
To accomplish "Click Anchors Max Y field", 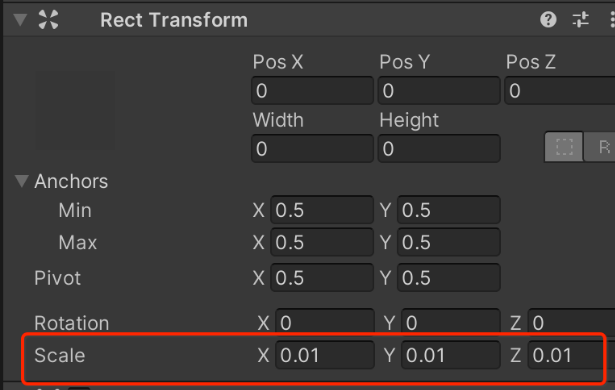I will tap(449, 242).
